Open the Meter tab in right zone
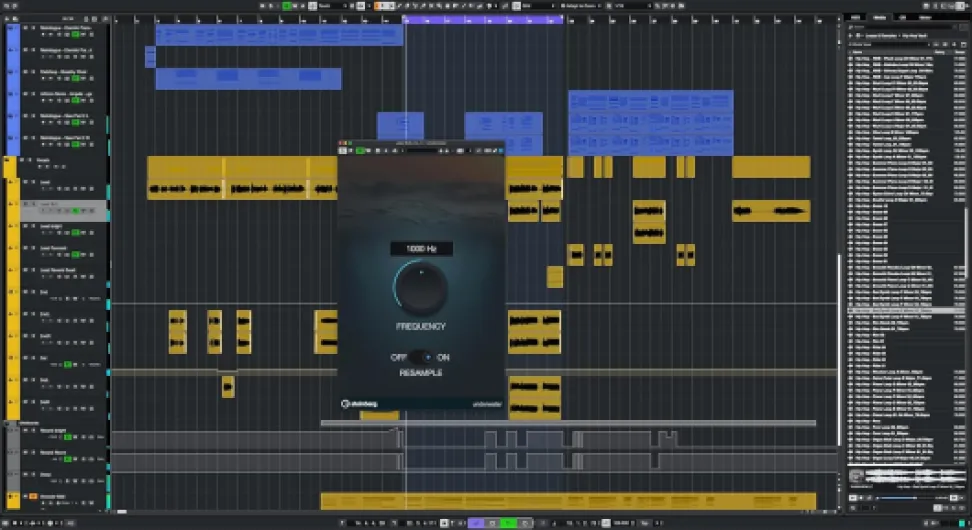The width and height of the screenshot is (972, 530). [929, 17]
